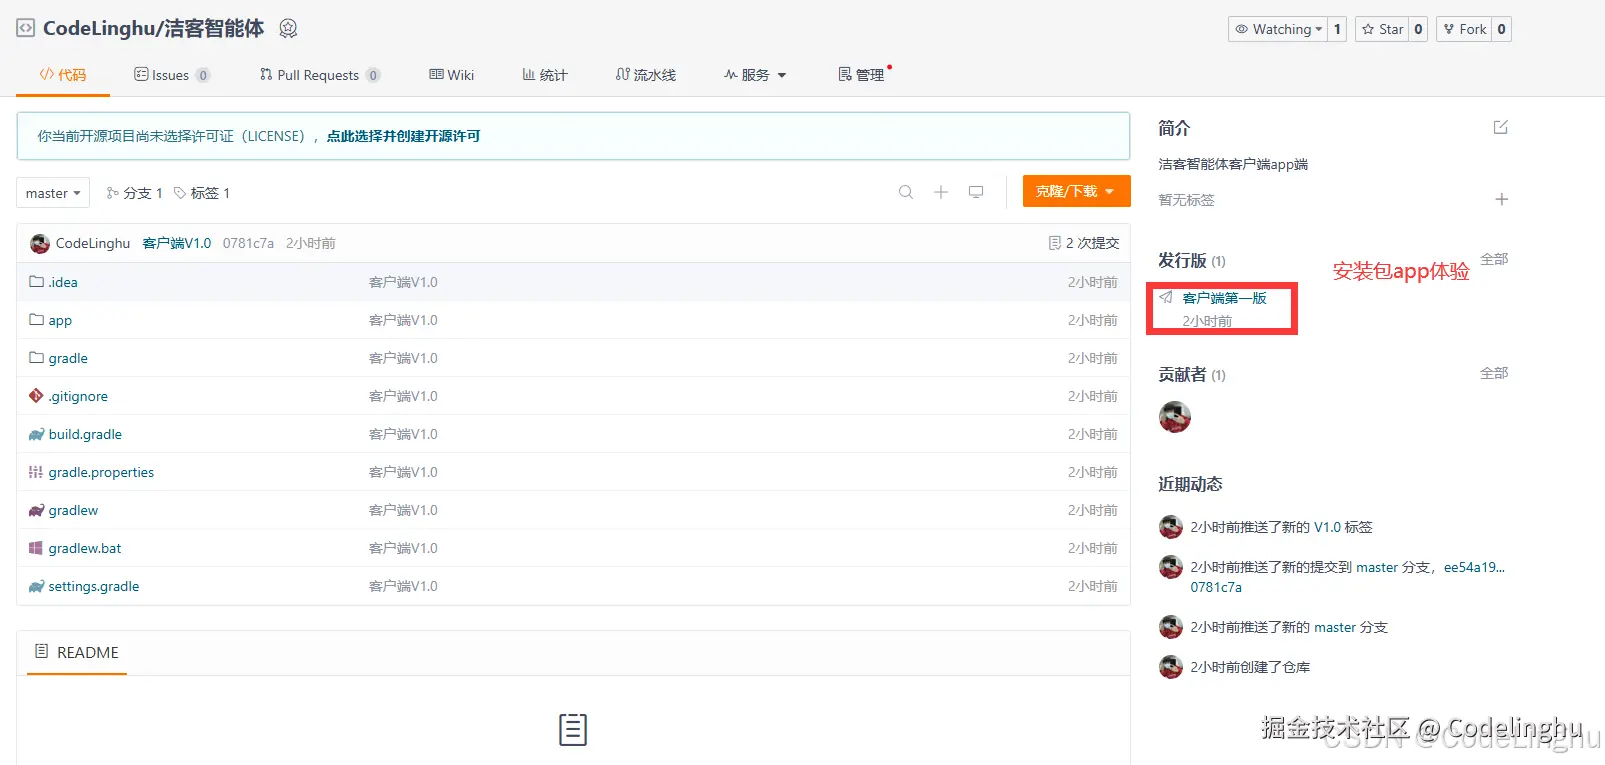Click commit message 客户端V1.0 in app row
Image resolution: width=1605 pixels, height=765 pixels.
[x=403, y=320]
